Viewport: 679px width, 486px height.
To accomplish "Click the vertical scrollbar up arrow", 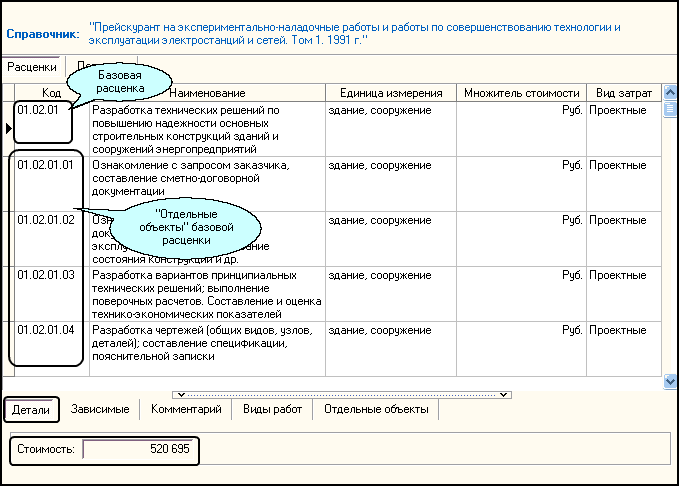I will coord(670,92).
